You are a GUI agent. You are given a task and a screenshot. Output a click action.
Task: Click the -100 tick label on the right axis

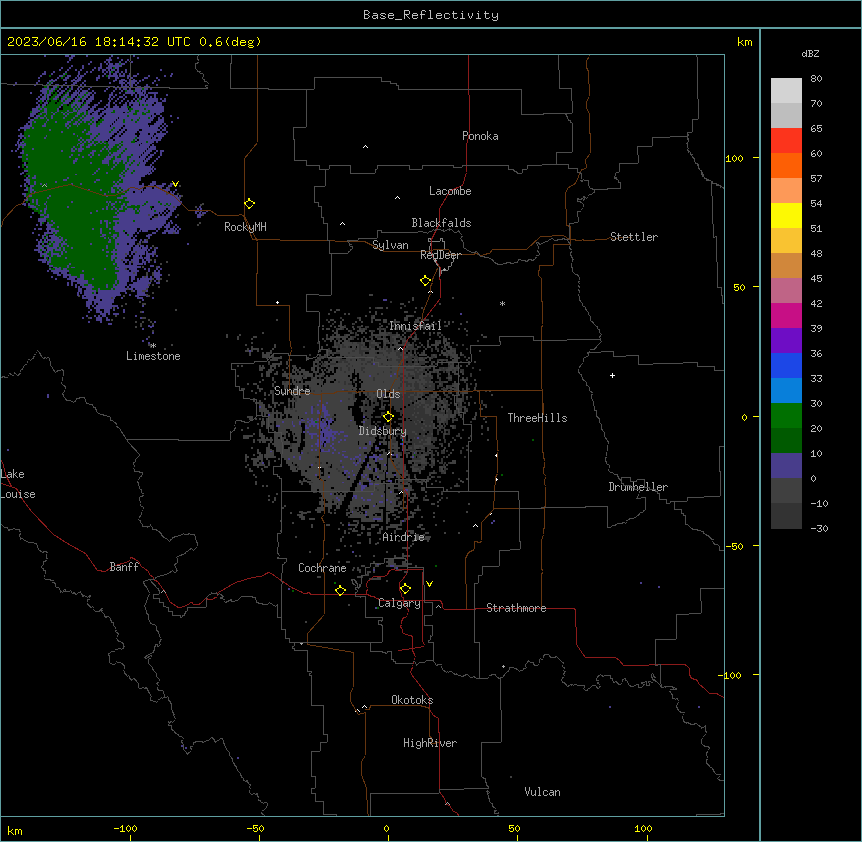pyautogui.click(x=731, y=675)
